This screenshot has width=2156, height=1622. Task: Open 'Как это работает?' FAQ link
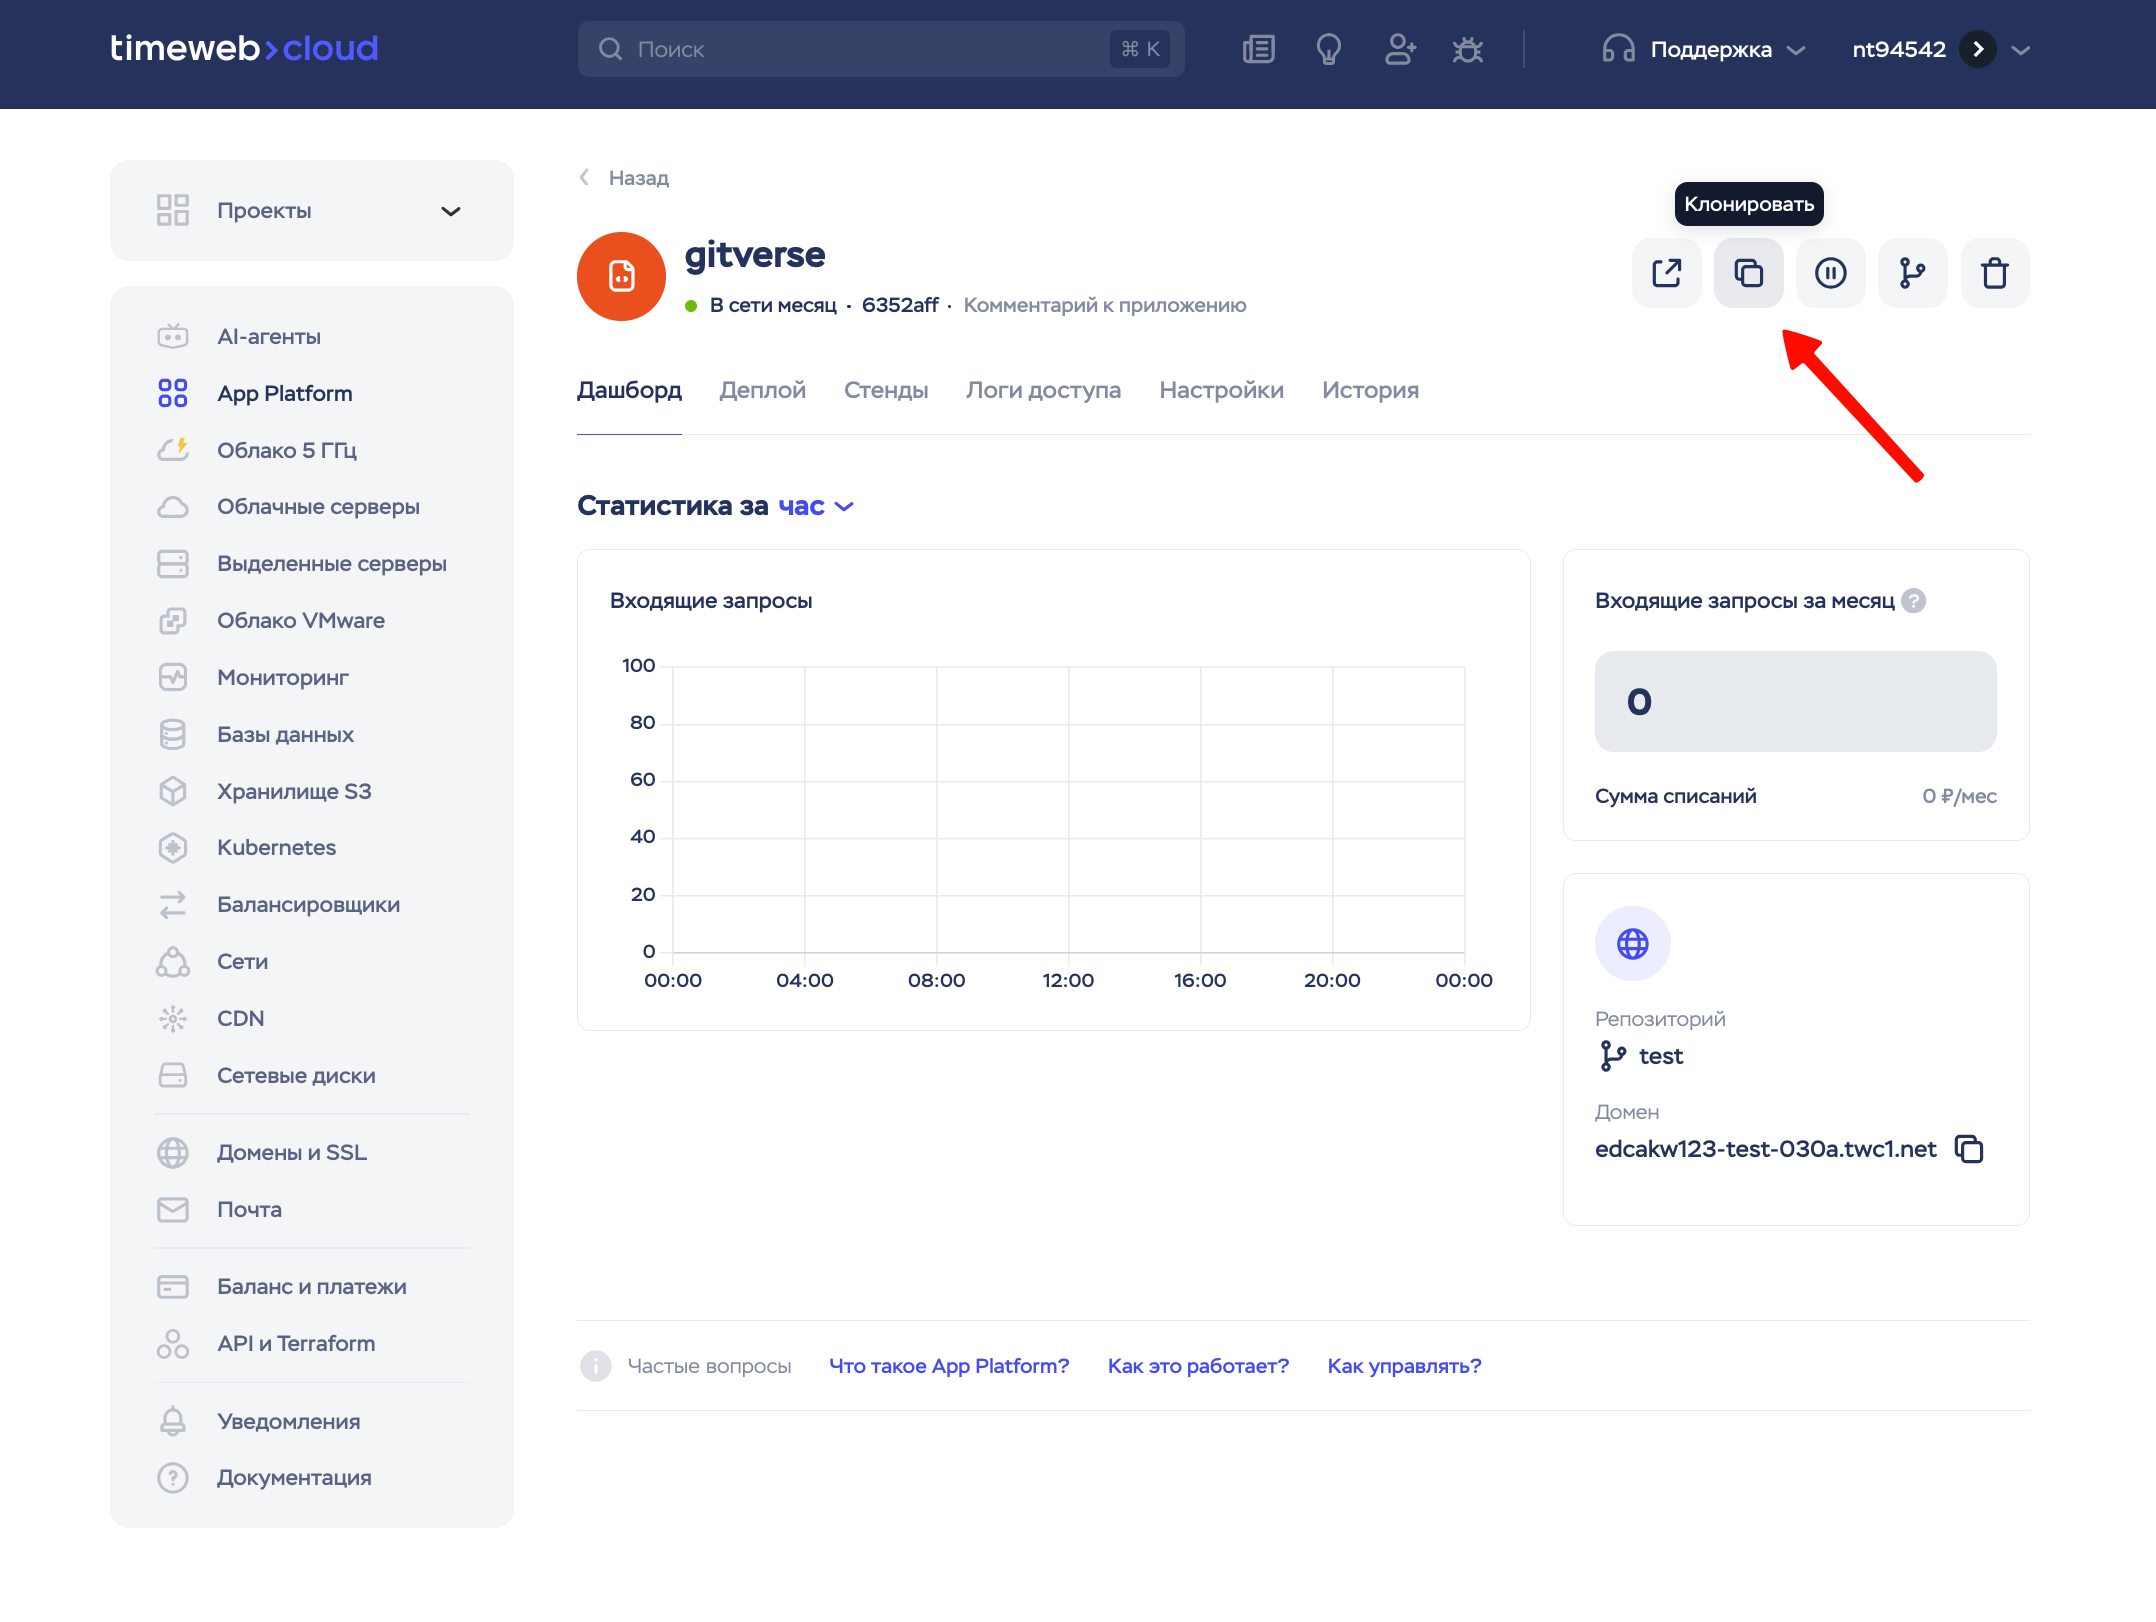(1198, 1366)
